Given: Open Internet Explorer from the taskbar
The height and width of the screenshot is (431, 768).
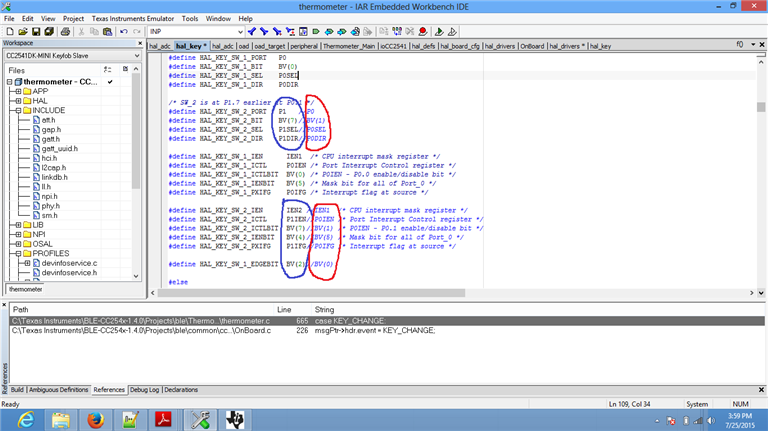Looking at the screenshot, I should 26,420.
